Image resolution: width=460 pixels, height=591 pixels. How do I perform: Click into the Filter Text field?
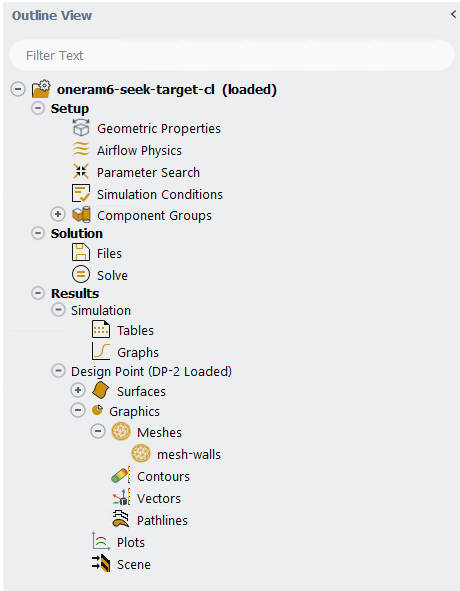point(232,55)
